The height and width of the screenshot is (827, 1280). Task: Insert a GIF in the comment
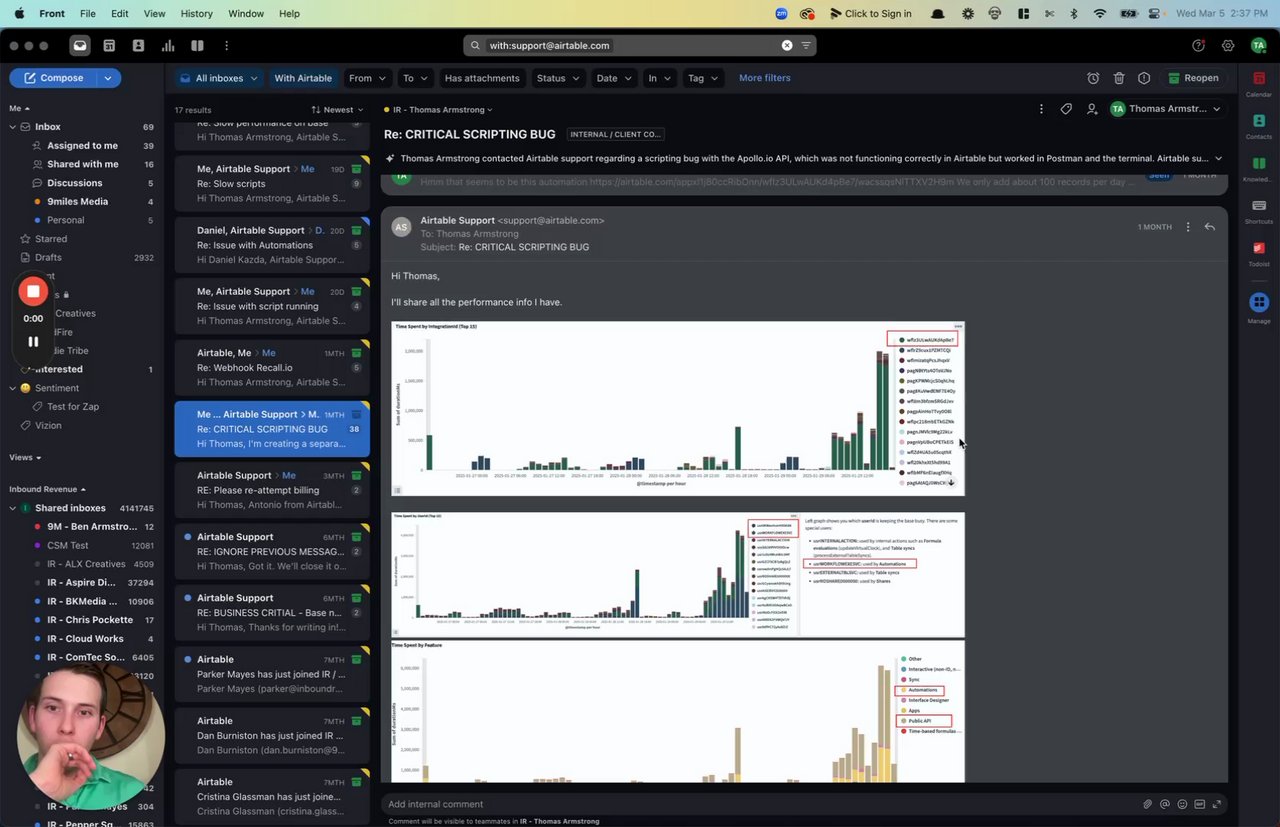(x=1199, y=804)
